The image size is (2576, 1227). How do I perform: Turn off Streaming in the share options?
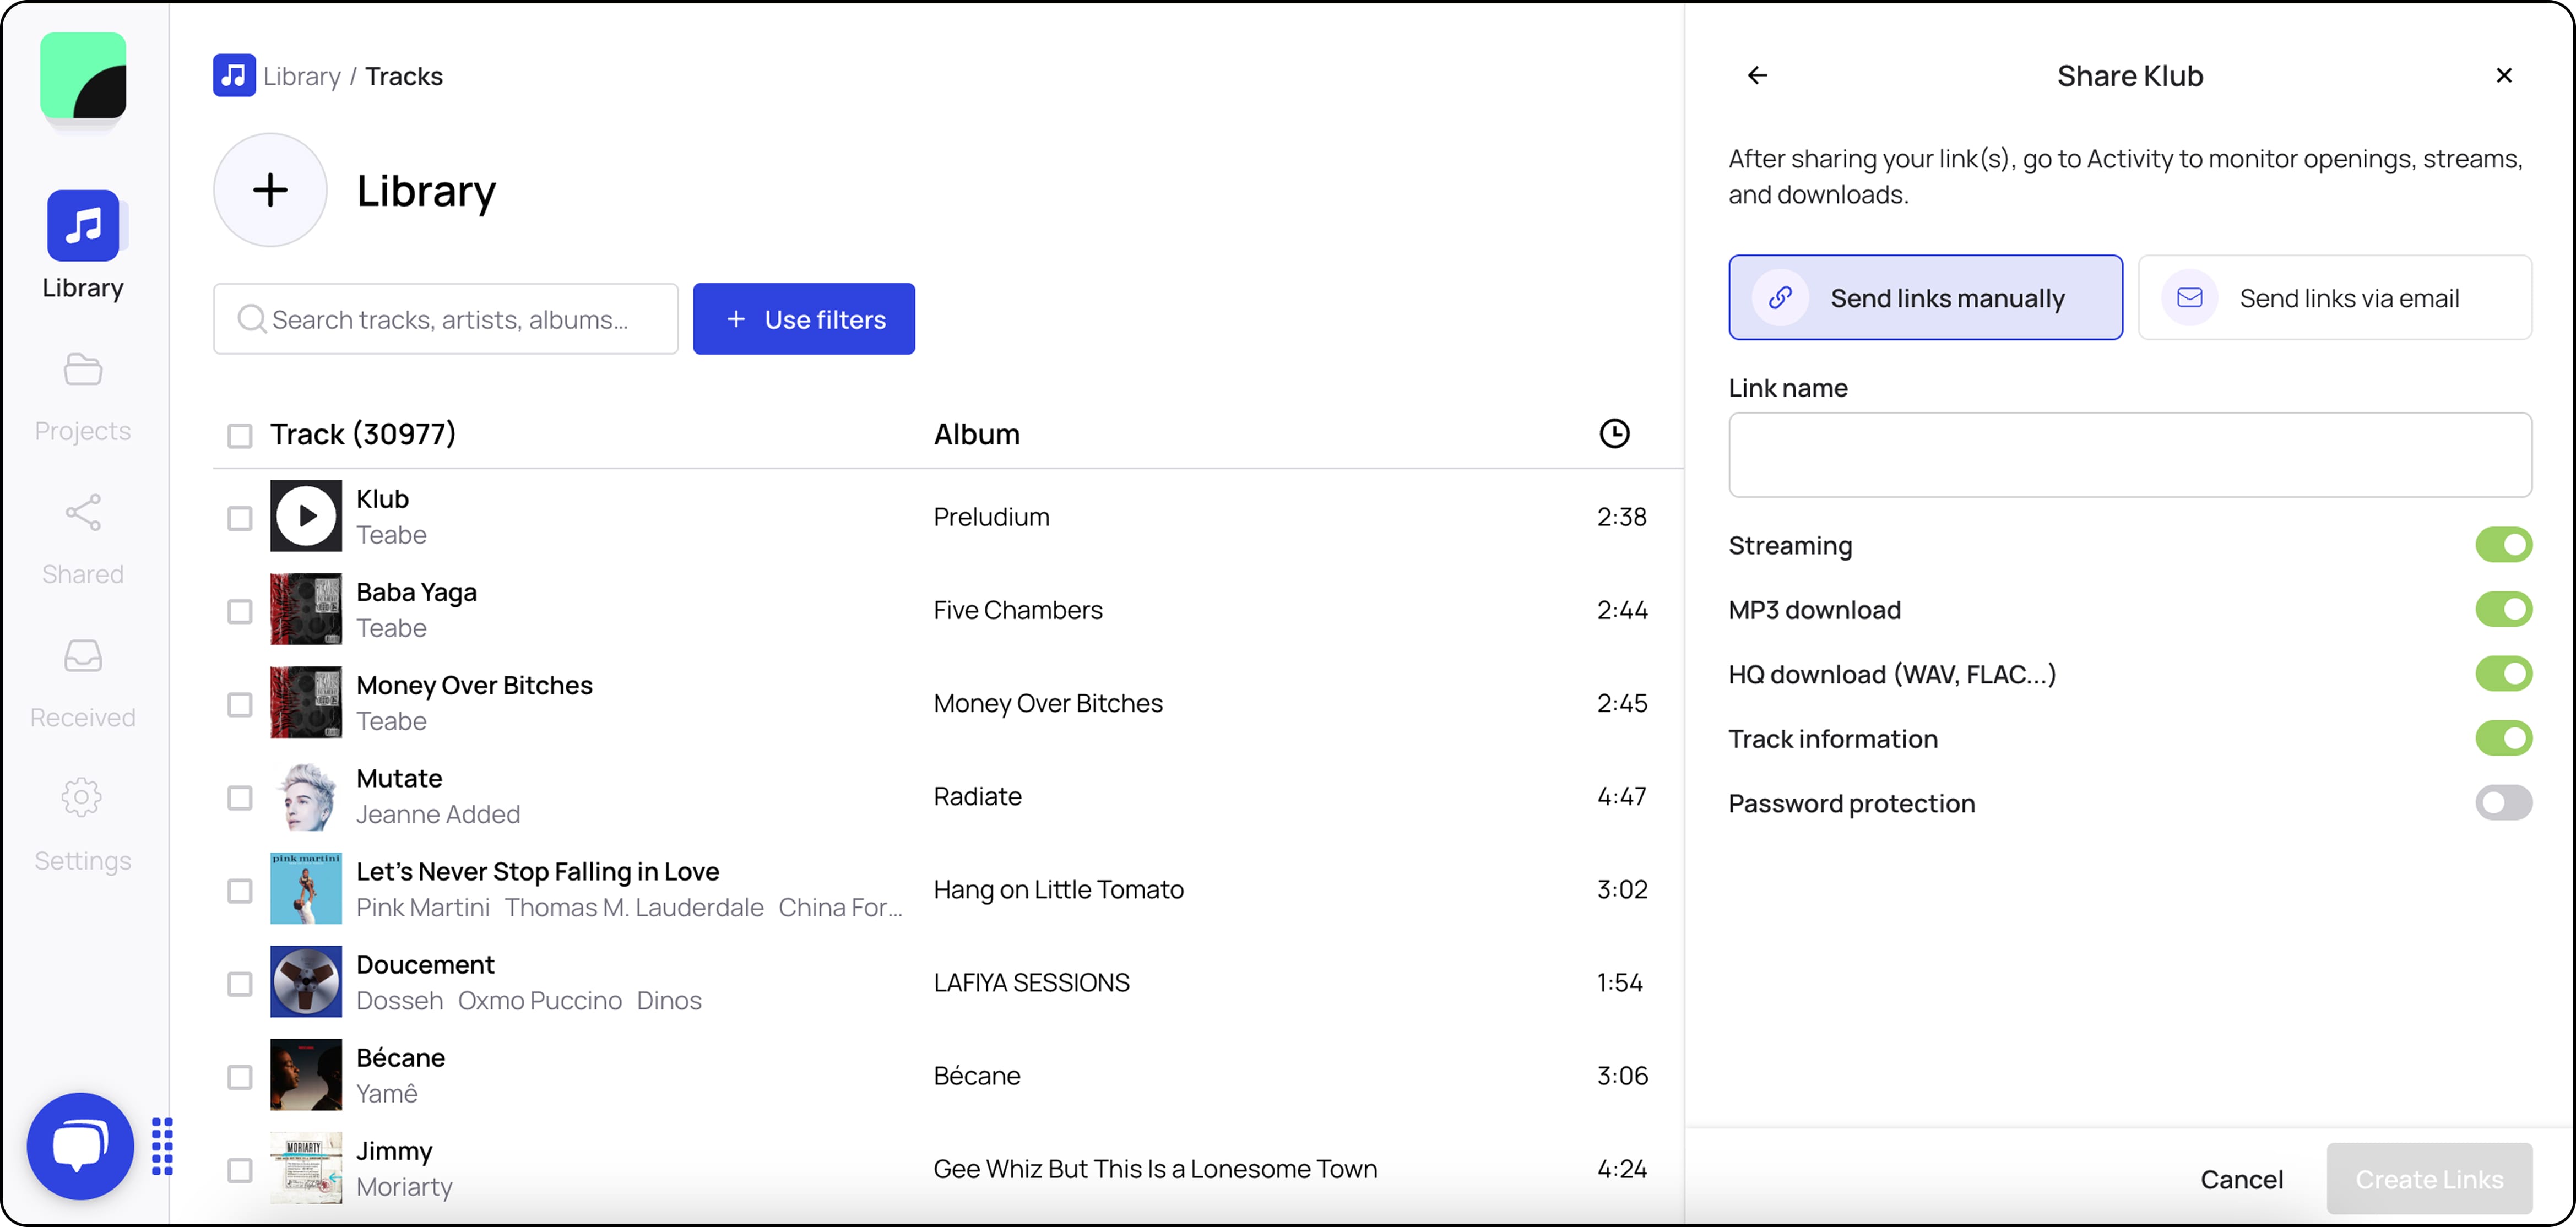[2503, 545]
